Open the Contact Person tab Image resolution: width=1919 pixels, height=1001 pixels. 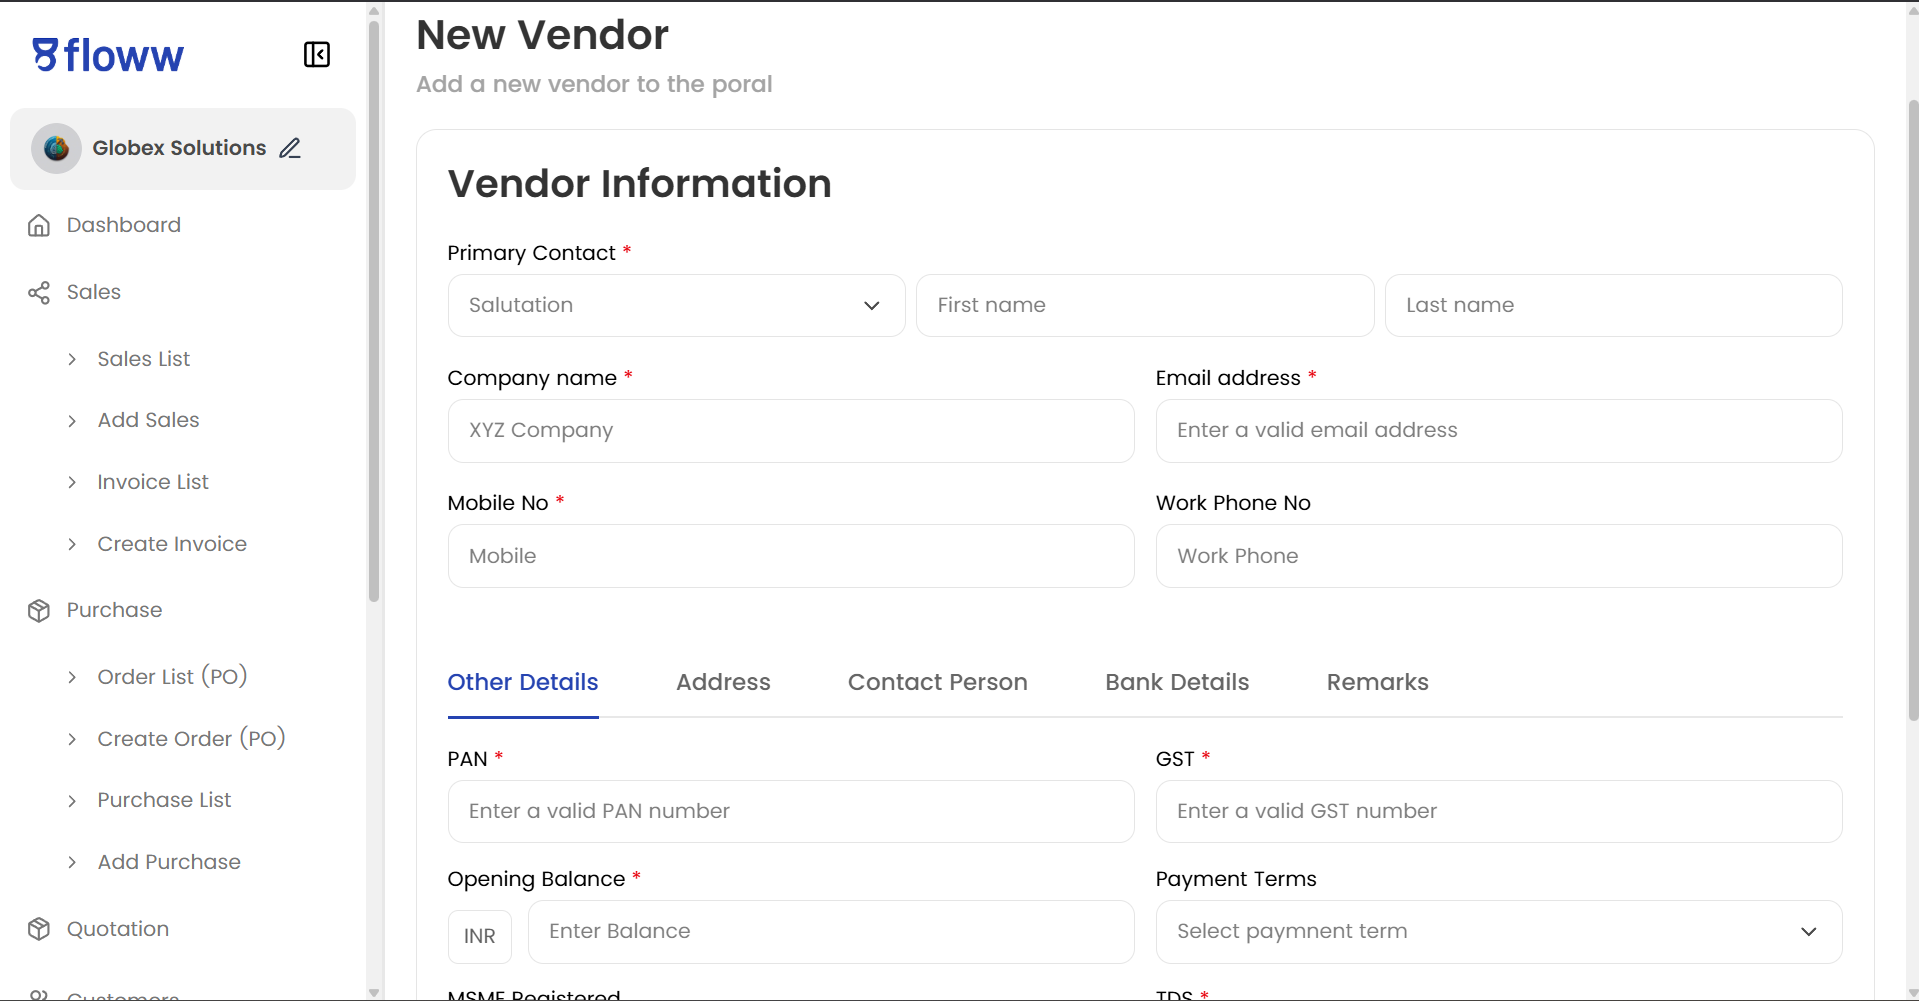click(937, 683)
